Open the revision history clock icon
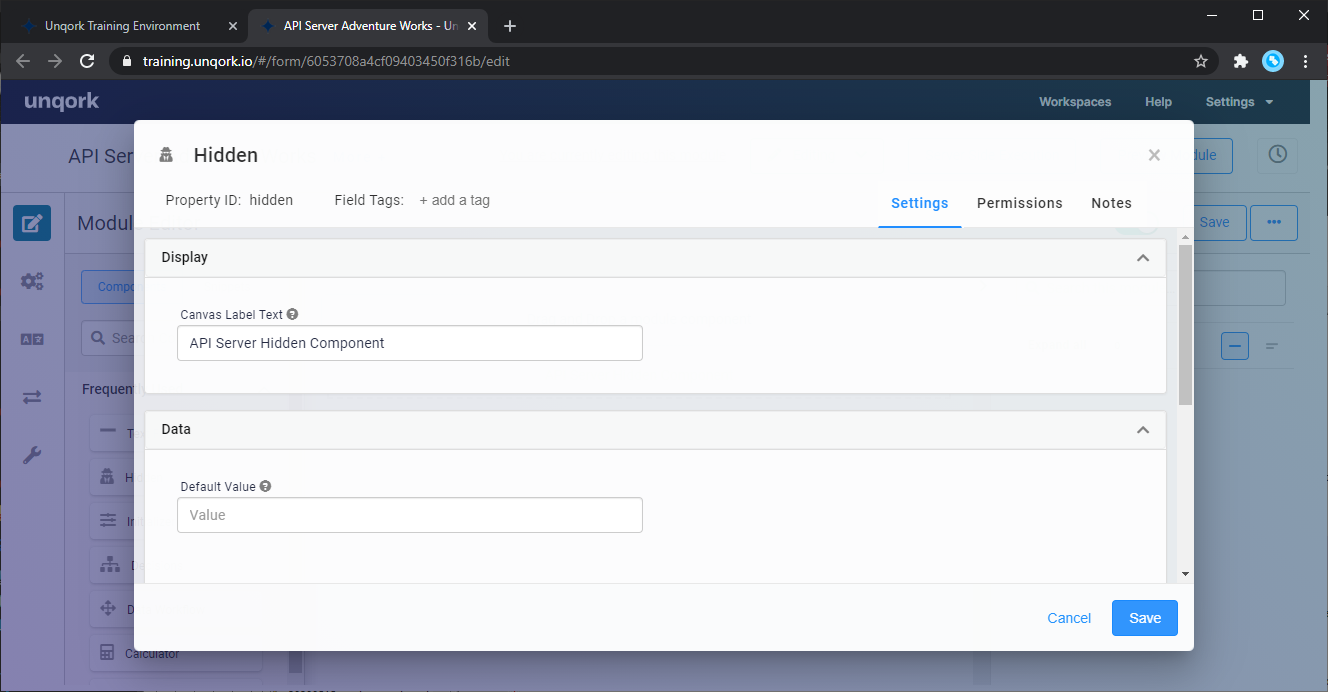The height and width of the screenshot is (692, 1328). point(1277,155)
